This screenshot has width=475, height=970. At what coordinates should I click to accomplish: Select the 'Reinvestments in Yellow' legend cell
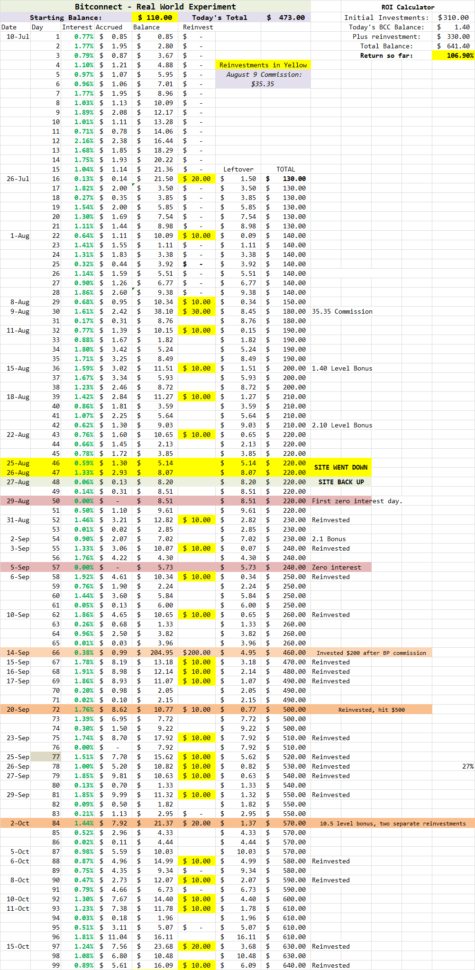click(263, 64)
